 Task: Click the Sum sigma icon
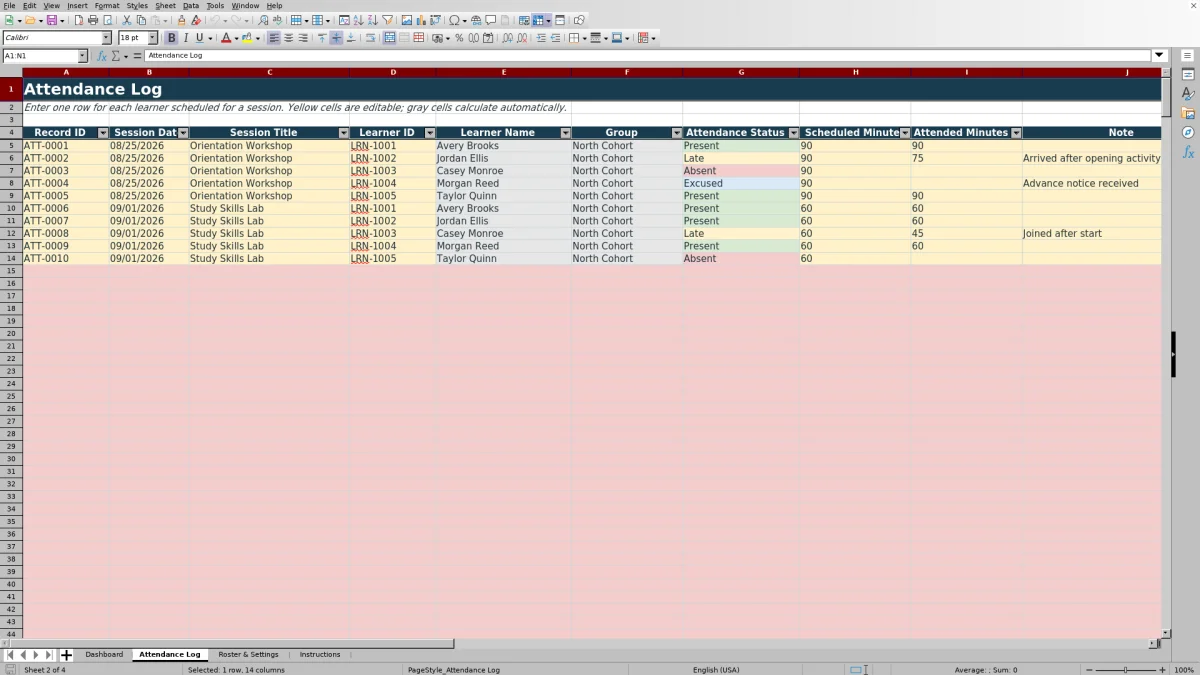point(116,56)
